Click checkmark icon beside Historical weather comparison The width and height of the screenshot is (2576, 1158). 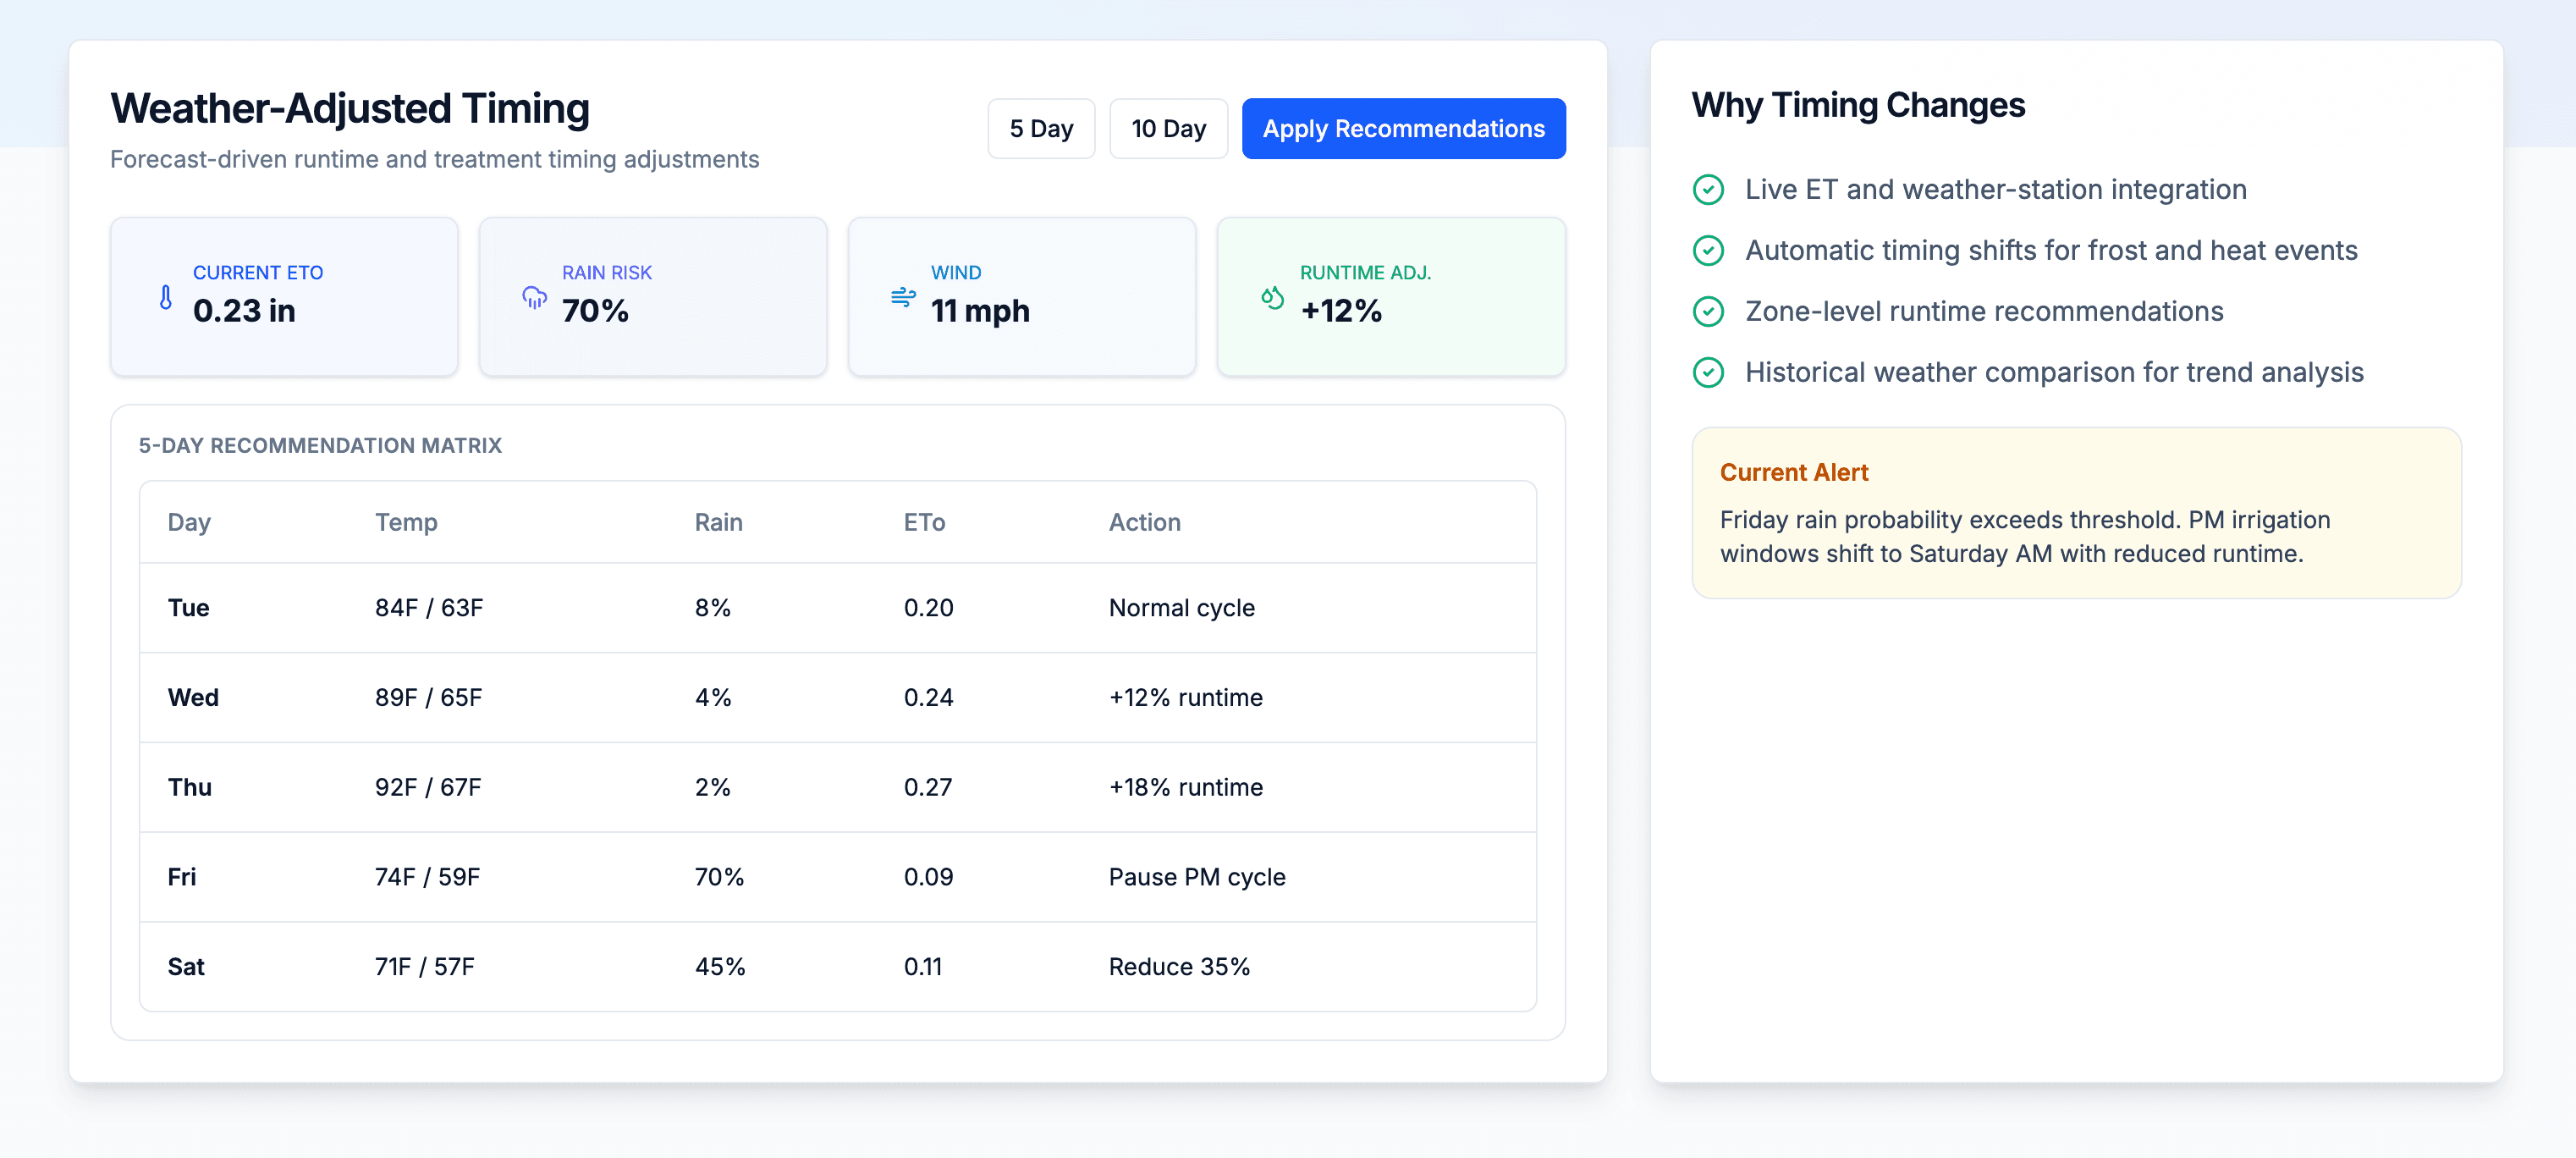[1708, 372]
